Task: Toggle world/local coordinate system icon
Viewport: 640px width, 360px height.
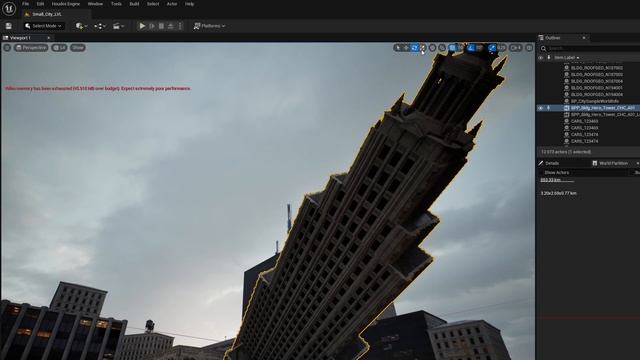Action: [432, 48]
